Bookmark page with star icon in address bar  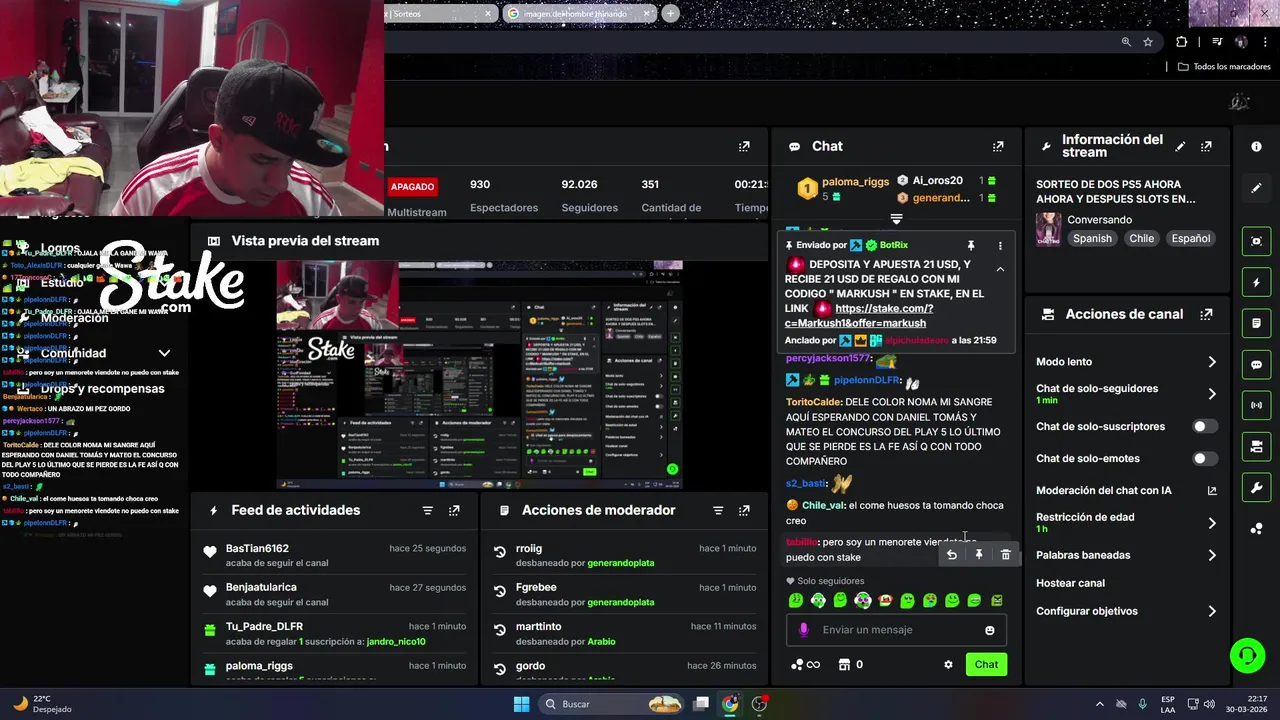point(1148,42)
